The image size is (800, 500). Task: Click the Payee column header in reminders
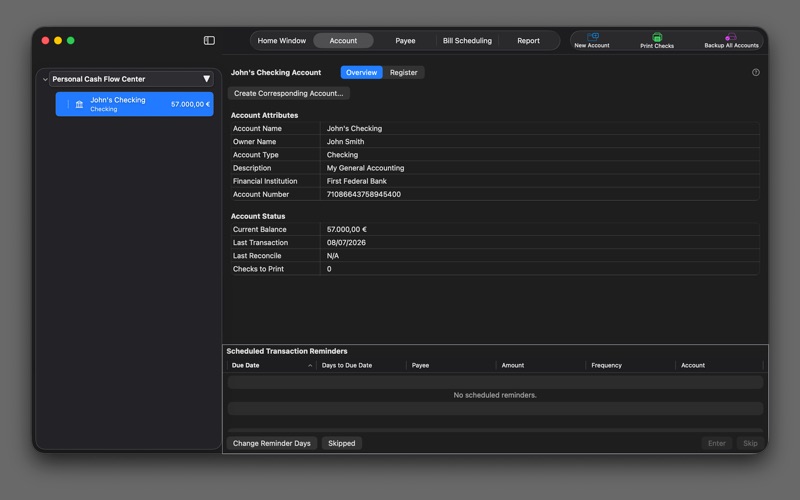(x=451, y=365)
